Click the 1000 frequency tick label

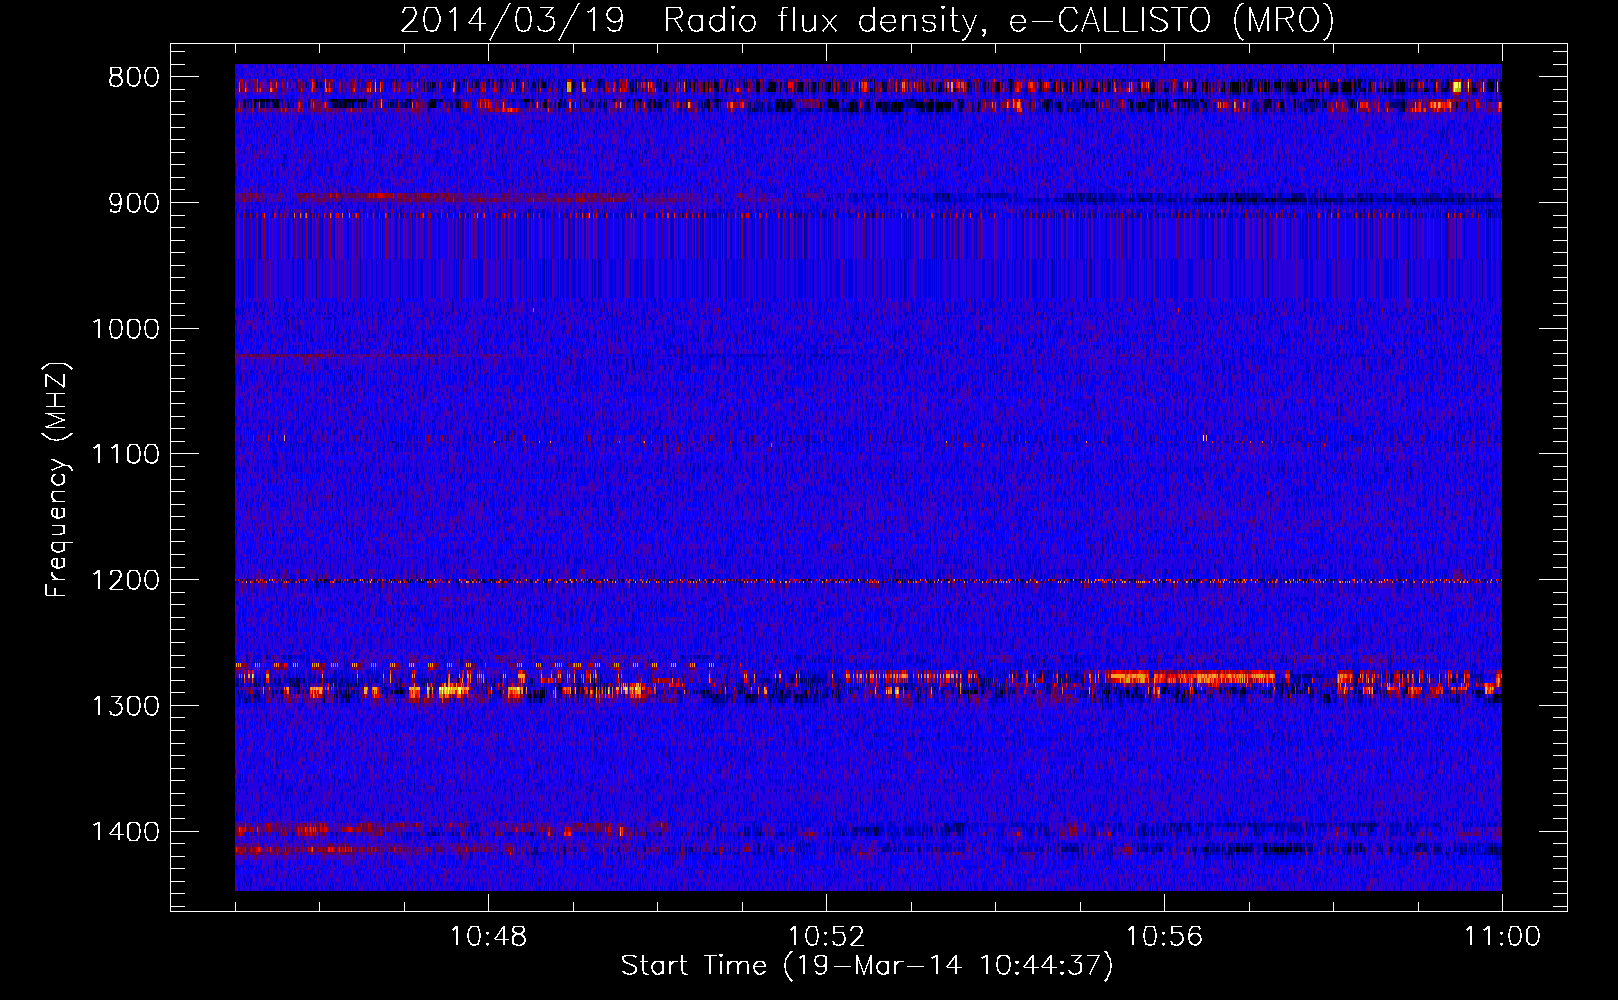pos(125,329)
